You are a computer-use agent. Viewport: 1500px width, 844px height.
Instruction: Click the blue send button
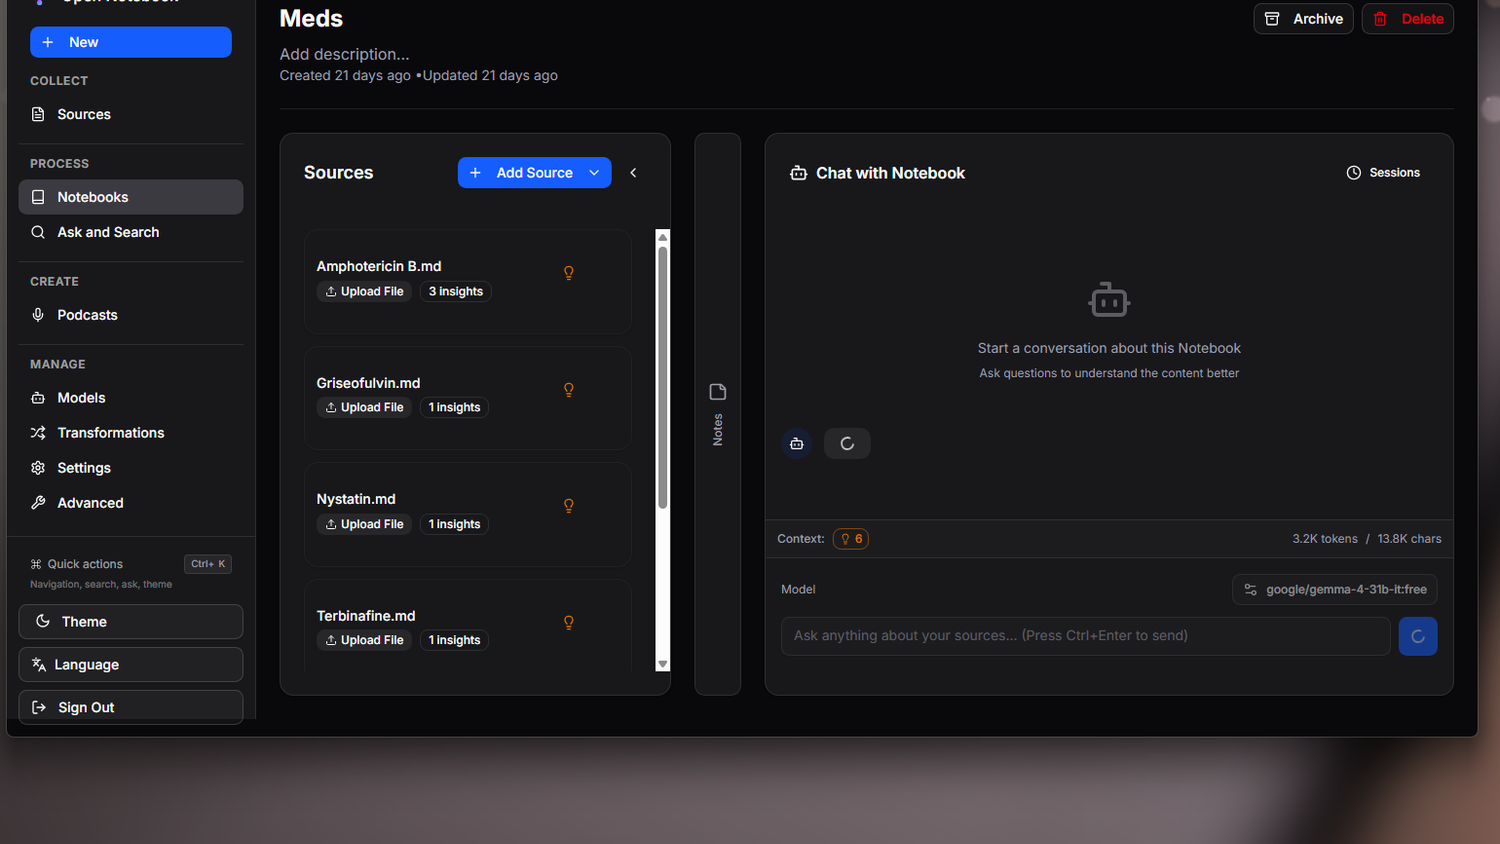click(x=1418, y=636)
